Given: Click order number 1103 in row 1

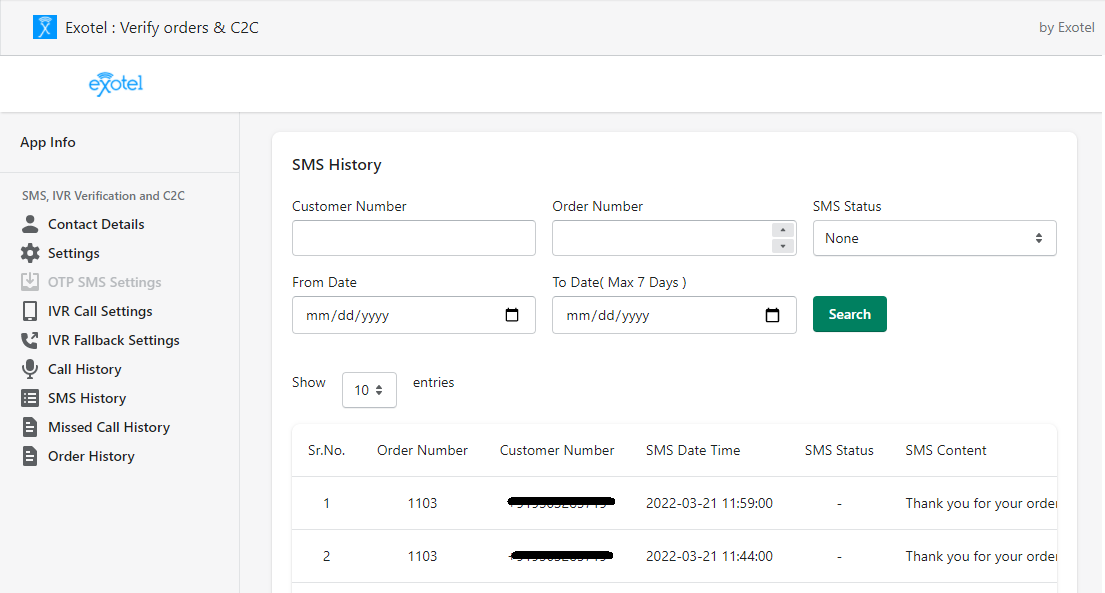Looking at the screenshot, I should tap(422, 503).
